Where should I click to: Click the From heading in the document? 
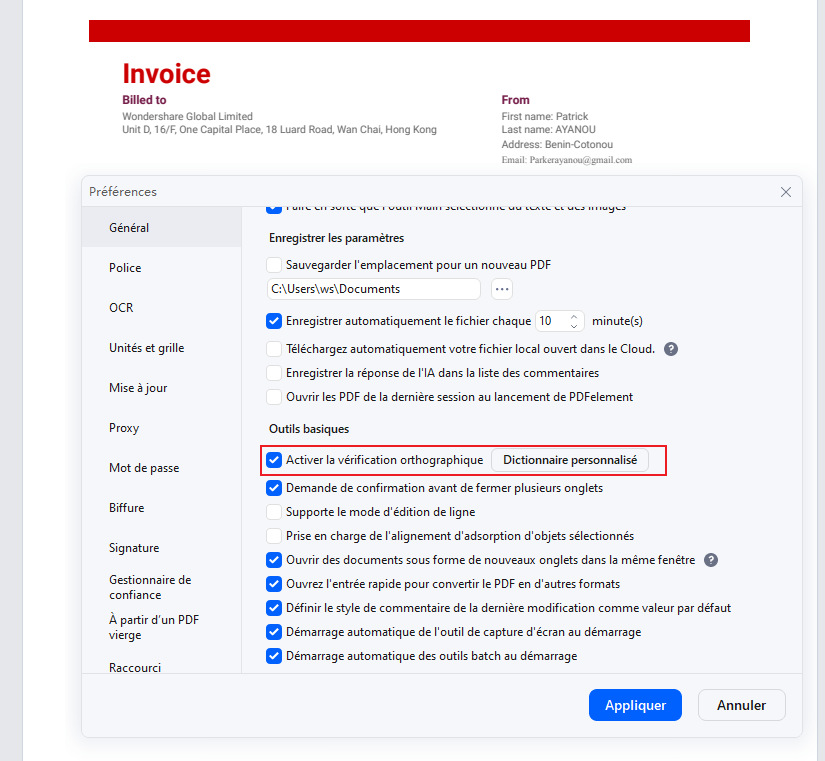(515, 100)
